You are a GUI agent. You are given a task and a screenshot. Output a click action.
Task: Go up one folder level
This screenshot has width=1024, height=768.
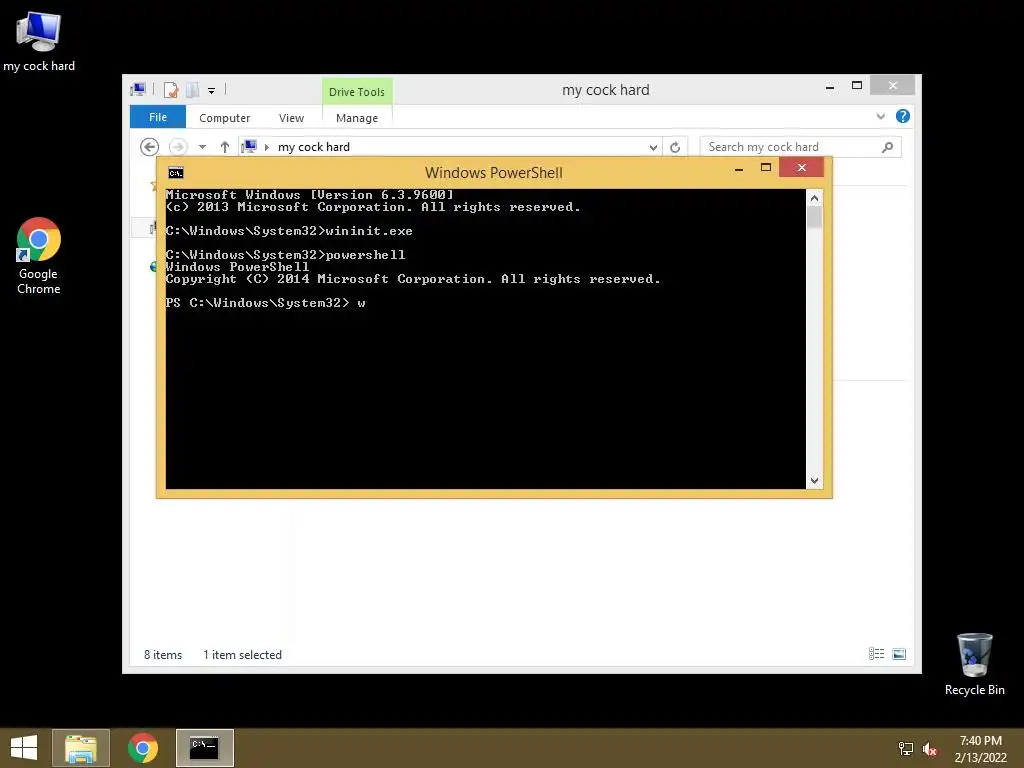tap(225, 147)
